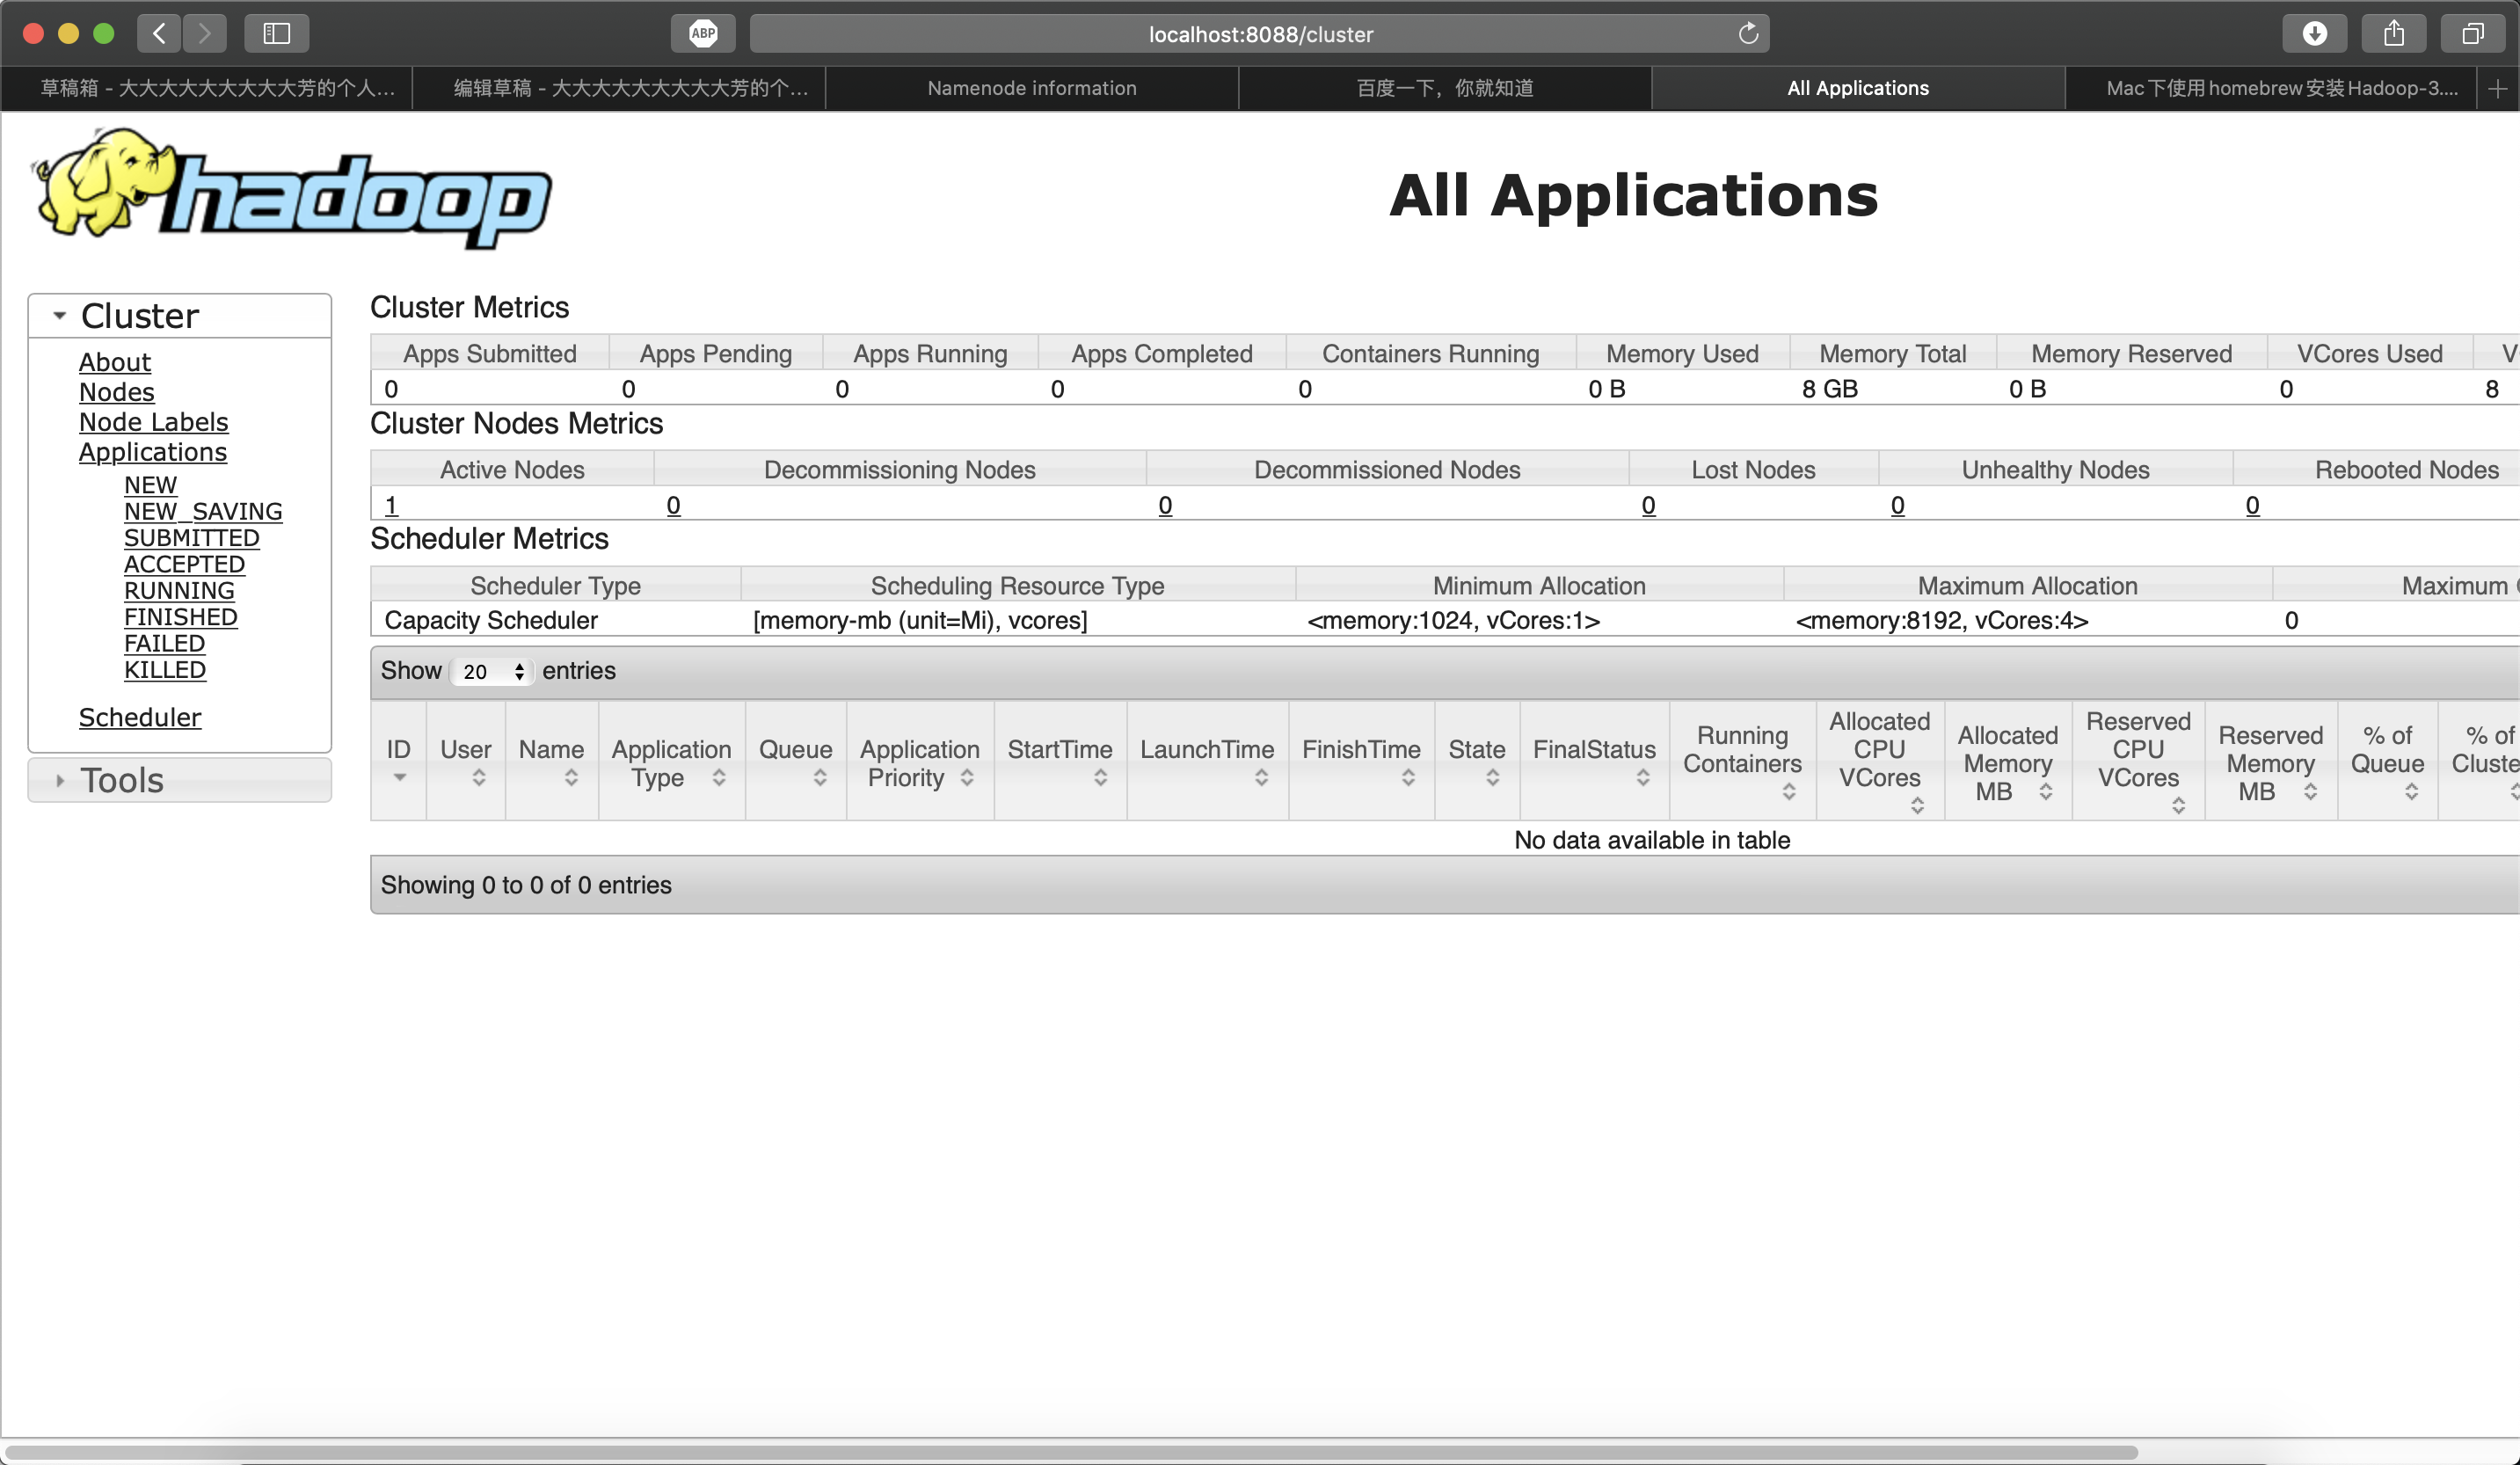2520x1465 pixels.
Task: Click the AdBlock Plus ABP icon
Action: (703, 33)
